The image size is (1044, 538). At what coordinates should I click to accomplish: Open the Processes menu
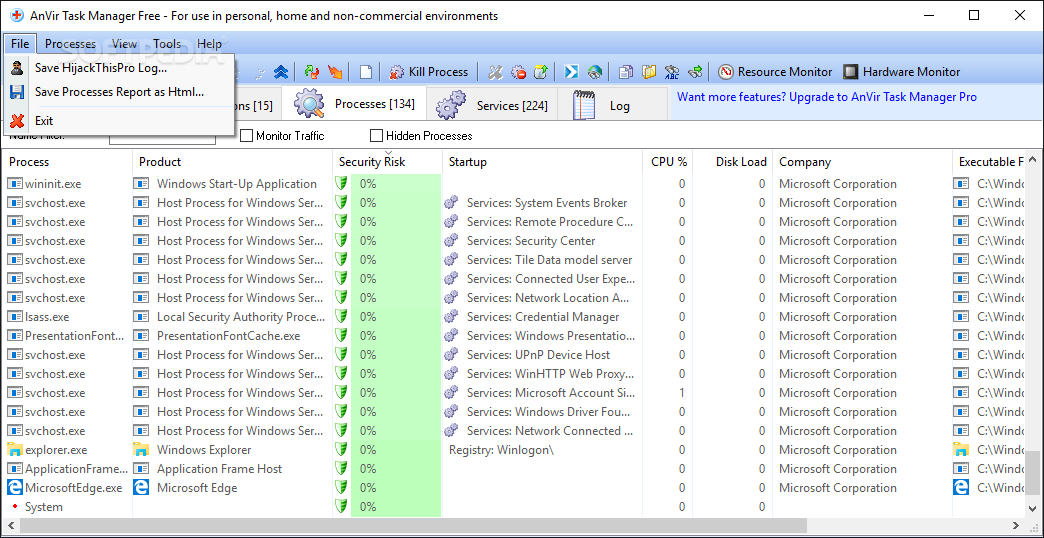[x=71, y=44]
